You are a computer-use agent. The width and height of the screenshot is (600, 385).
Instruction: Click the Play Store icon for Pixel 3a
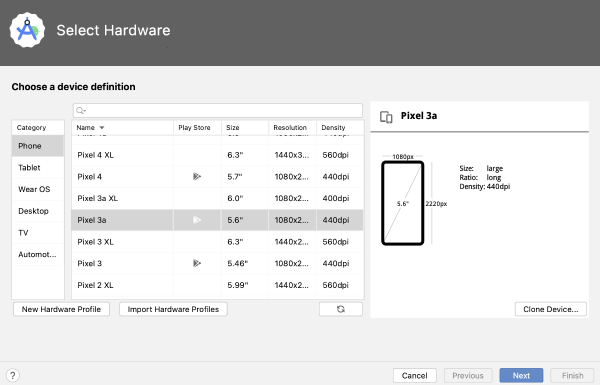point(197,220)
